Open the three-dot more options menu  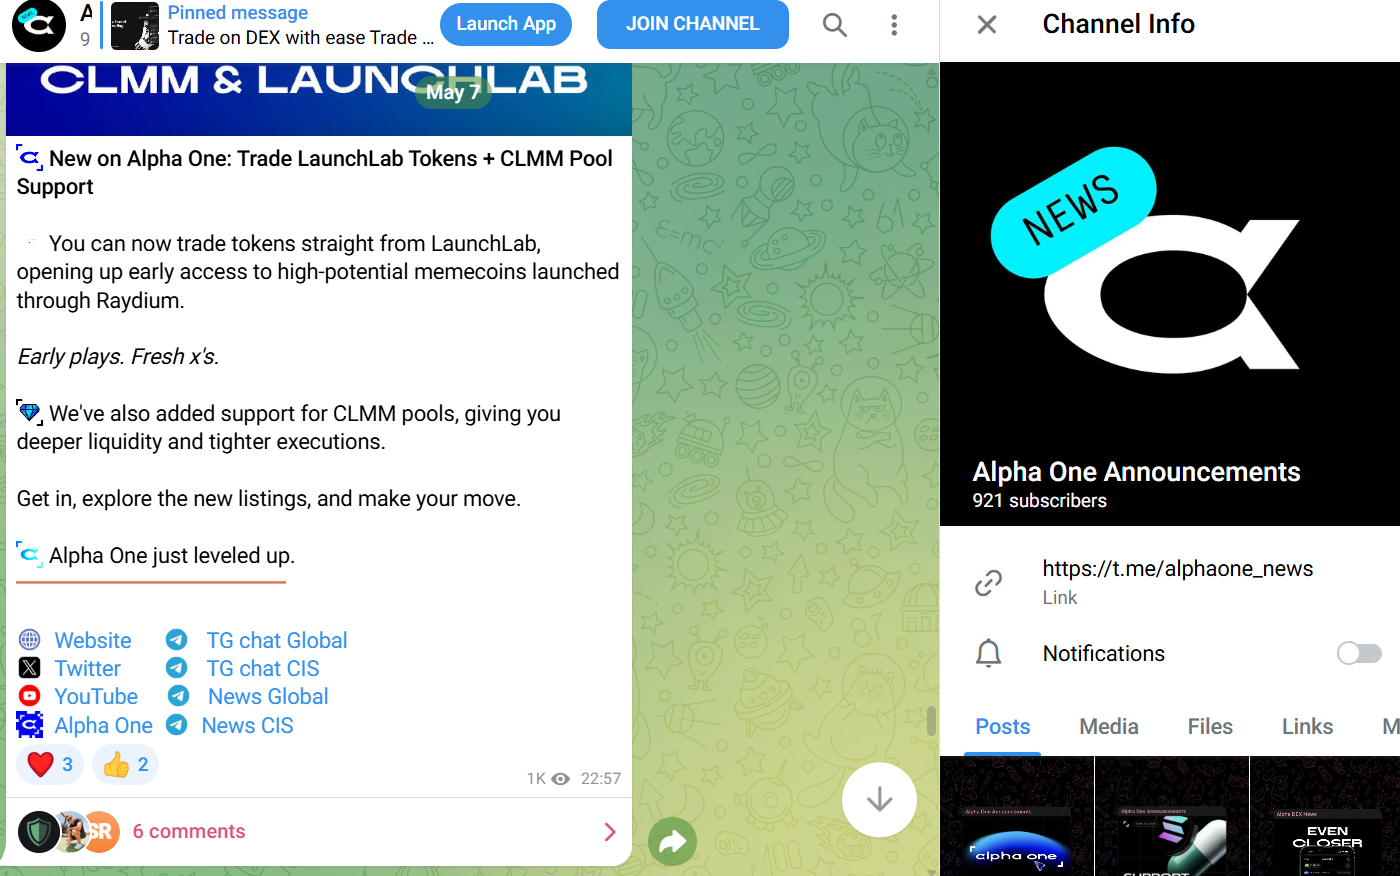click(894, 25)
